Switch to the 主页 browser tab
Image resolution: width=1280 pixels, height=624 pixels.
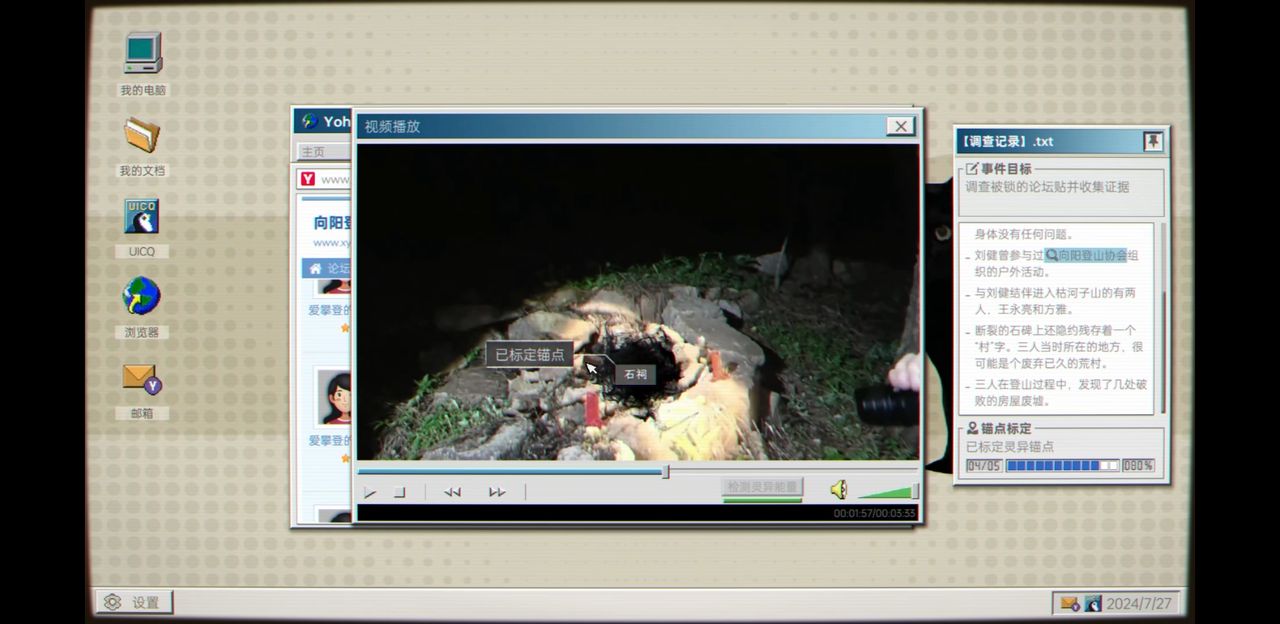[x=313, y=152]
